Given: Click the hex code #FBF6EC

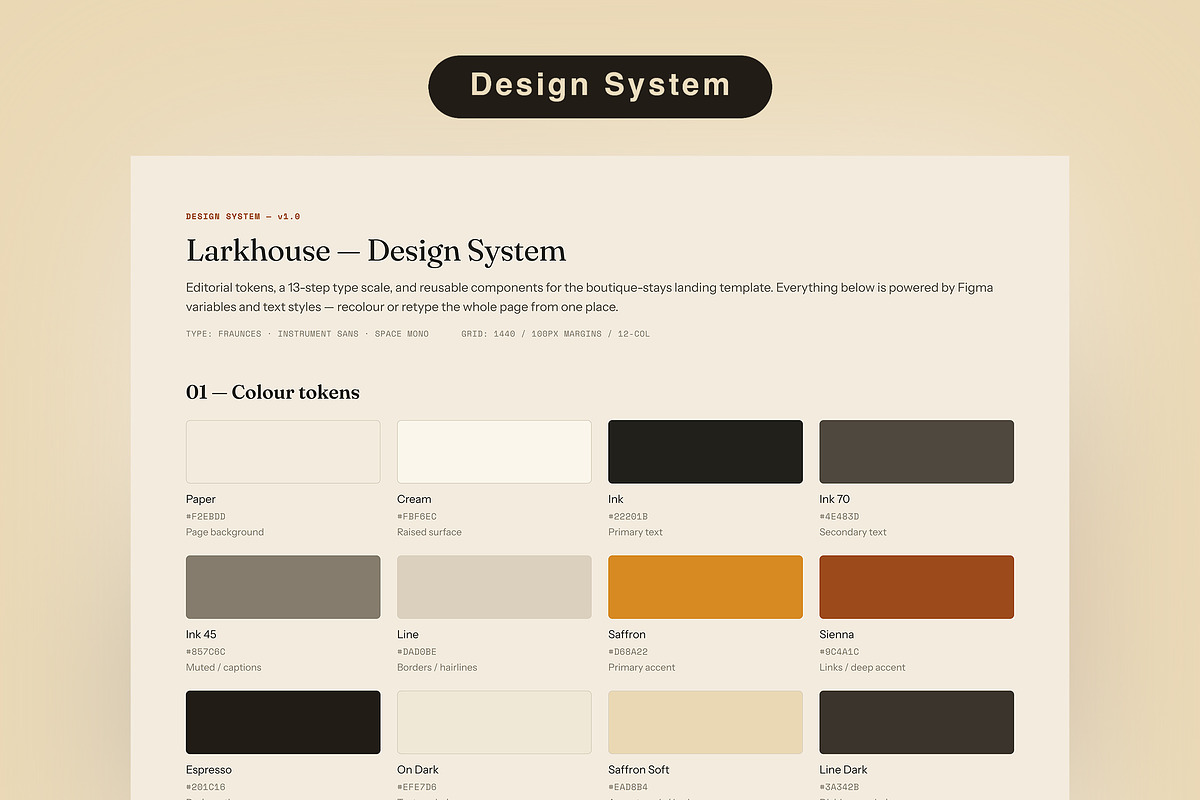Looking at the screenshot, I should (x=417, y=517).
